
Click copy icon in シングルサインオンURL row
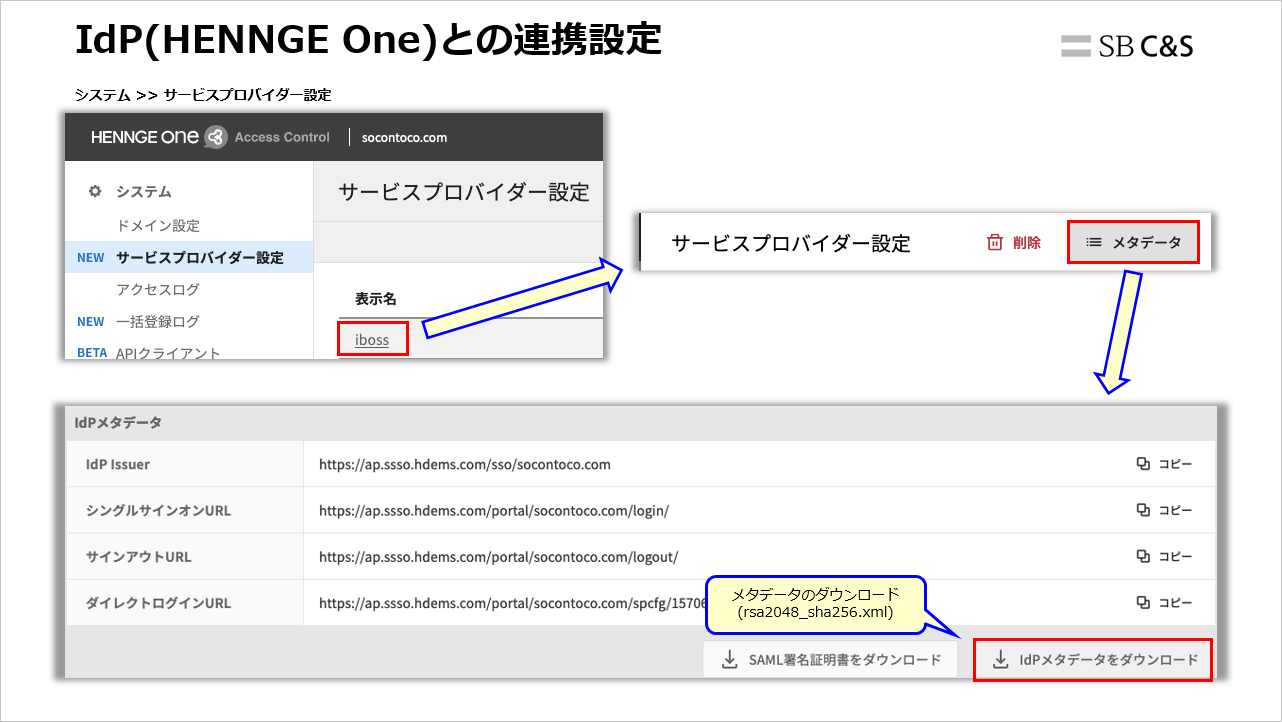click(x=1144, y=510)
